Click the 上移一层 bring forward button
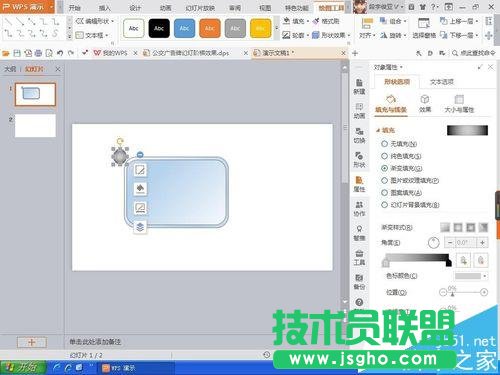500x375 pixels. [459, 21]
